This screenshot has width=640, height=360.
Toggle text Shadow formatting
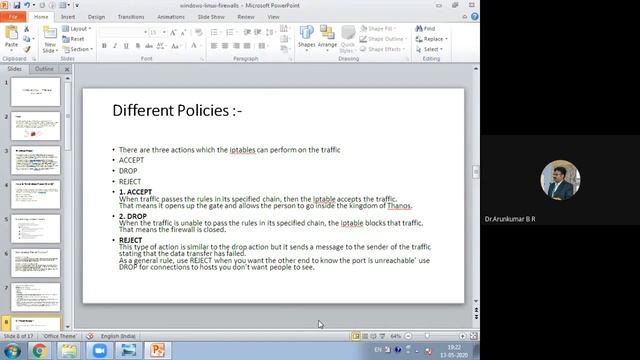(x=138, y=46)
